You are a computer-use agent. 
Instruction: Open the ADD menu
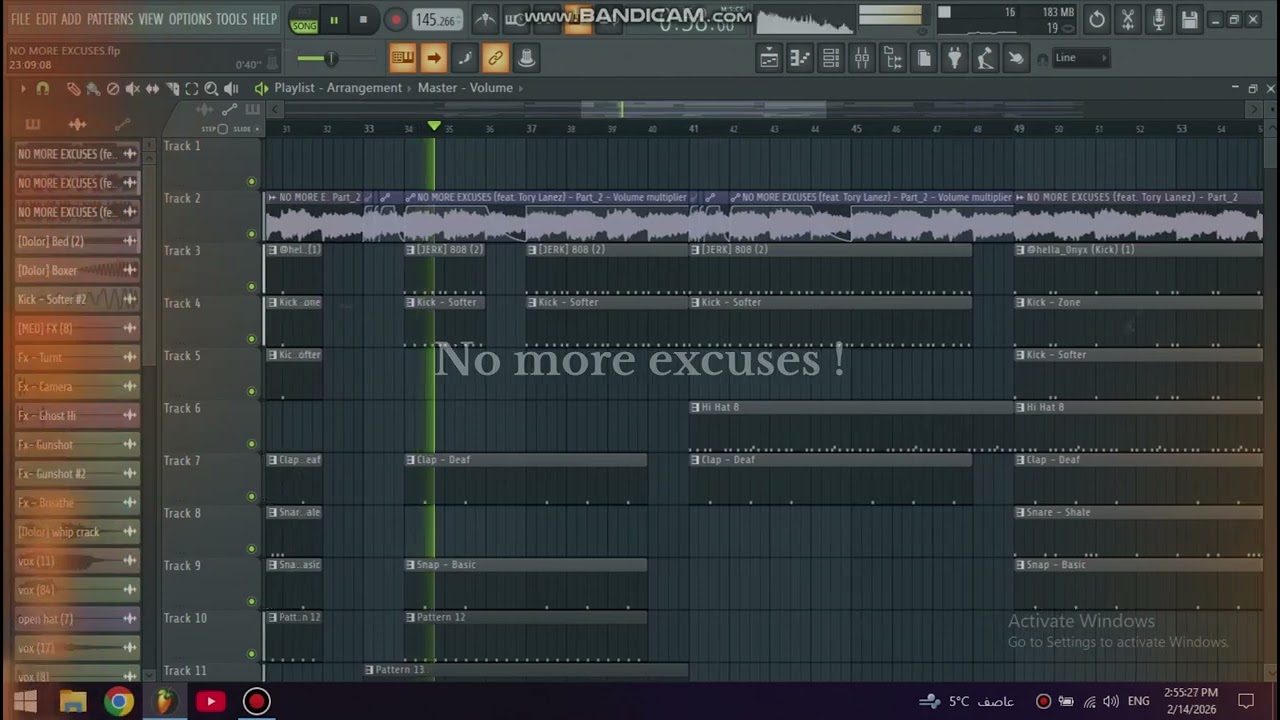[71, 19]
